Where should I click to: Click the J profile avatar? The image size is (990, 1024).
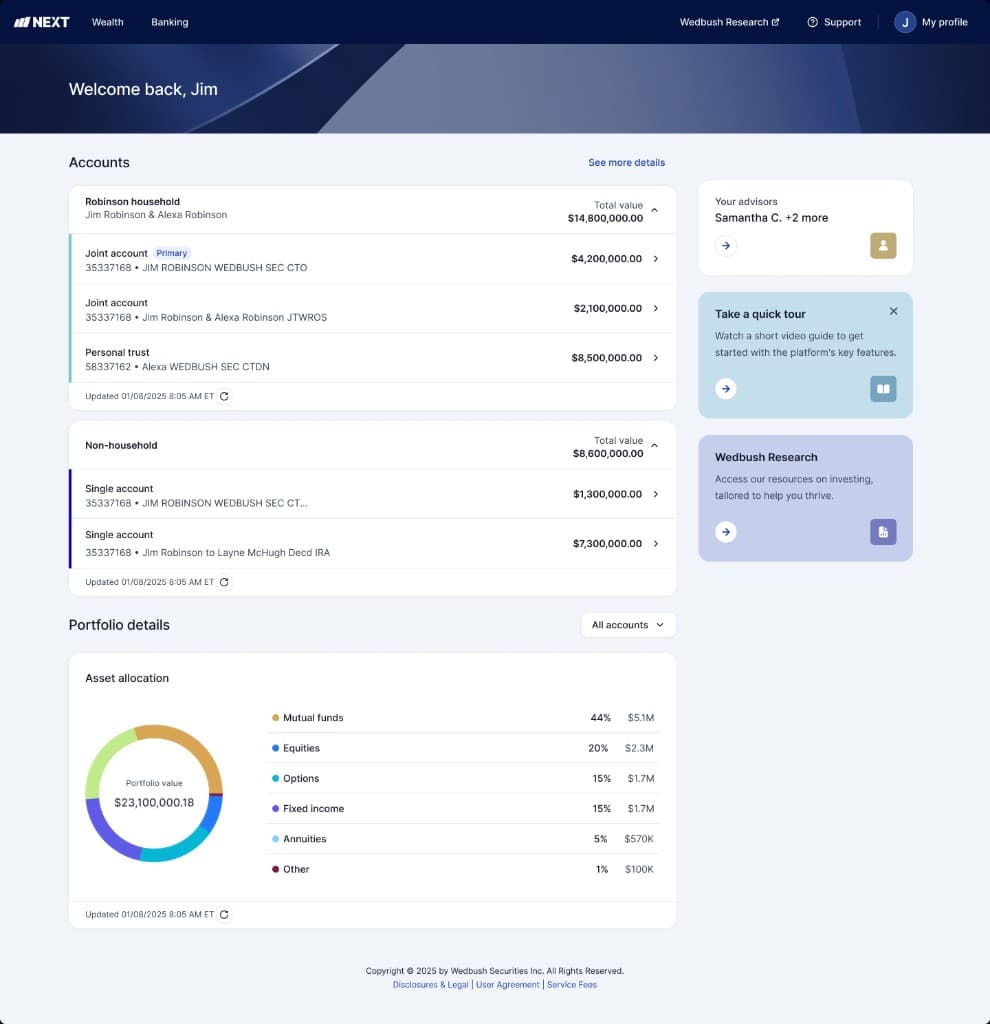905,22
